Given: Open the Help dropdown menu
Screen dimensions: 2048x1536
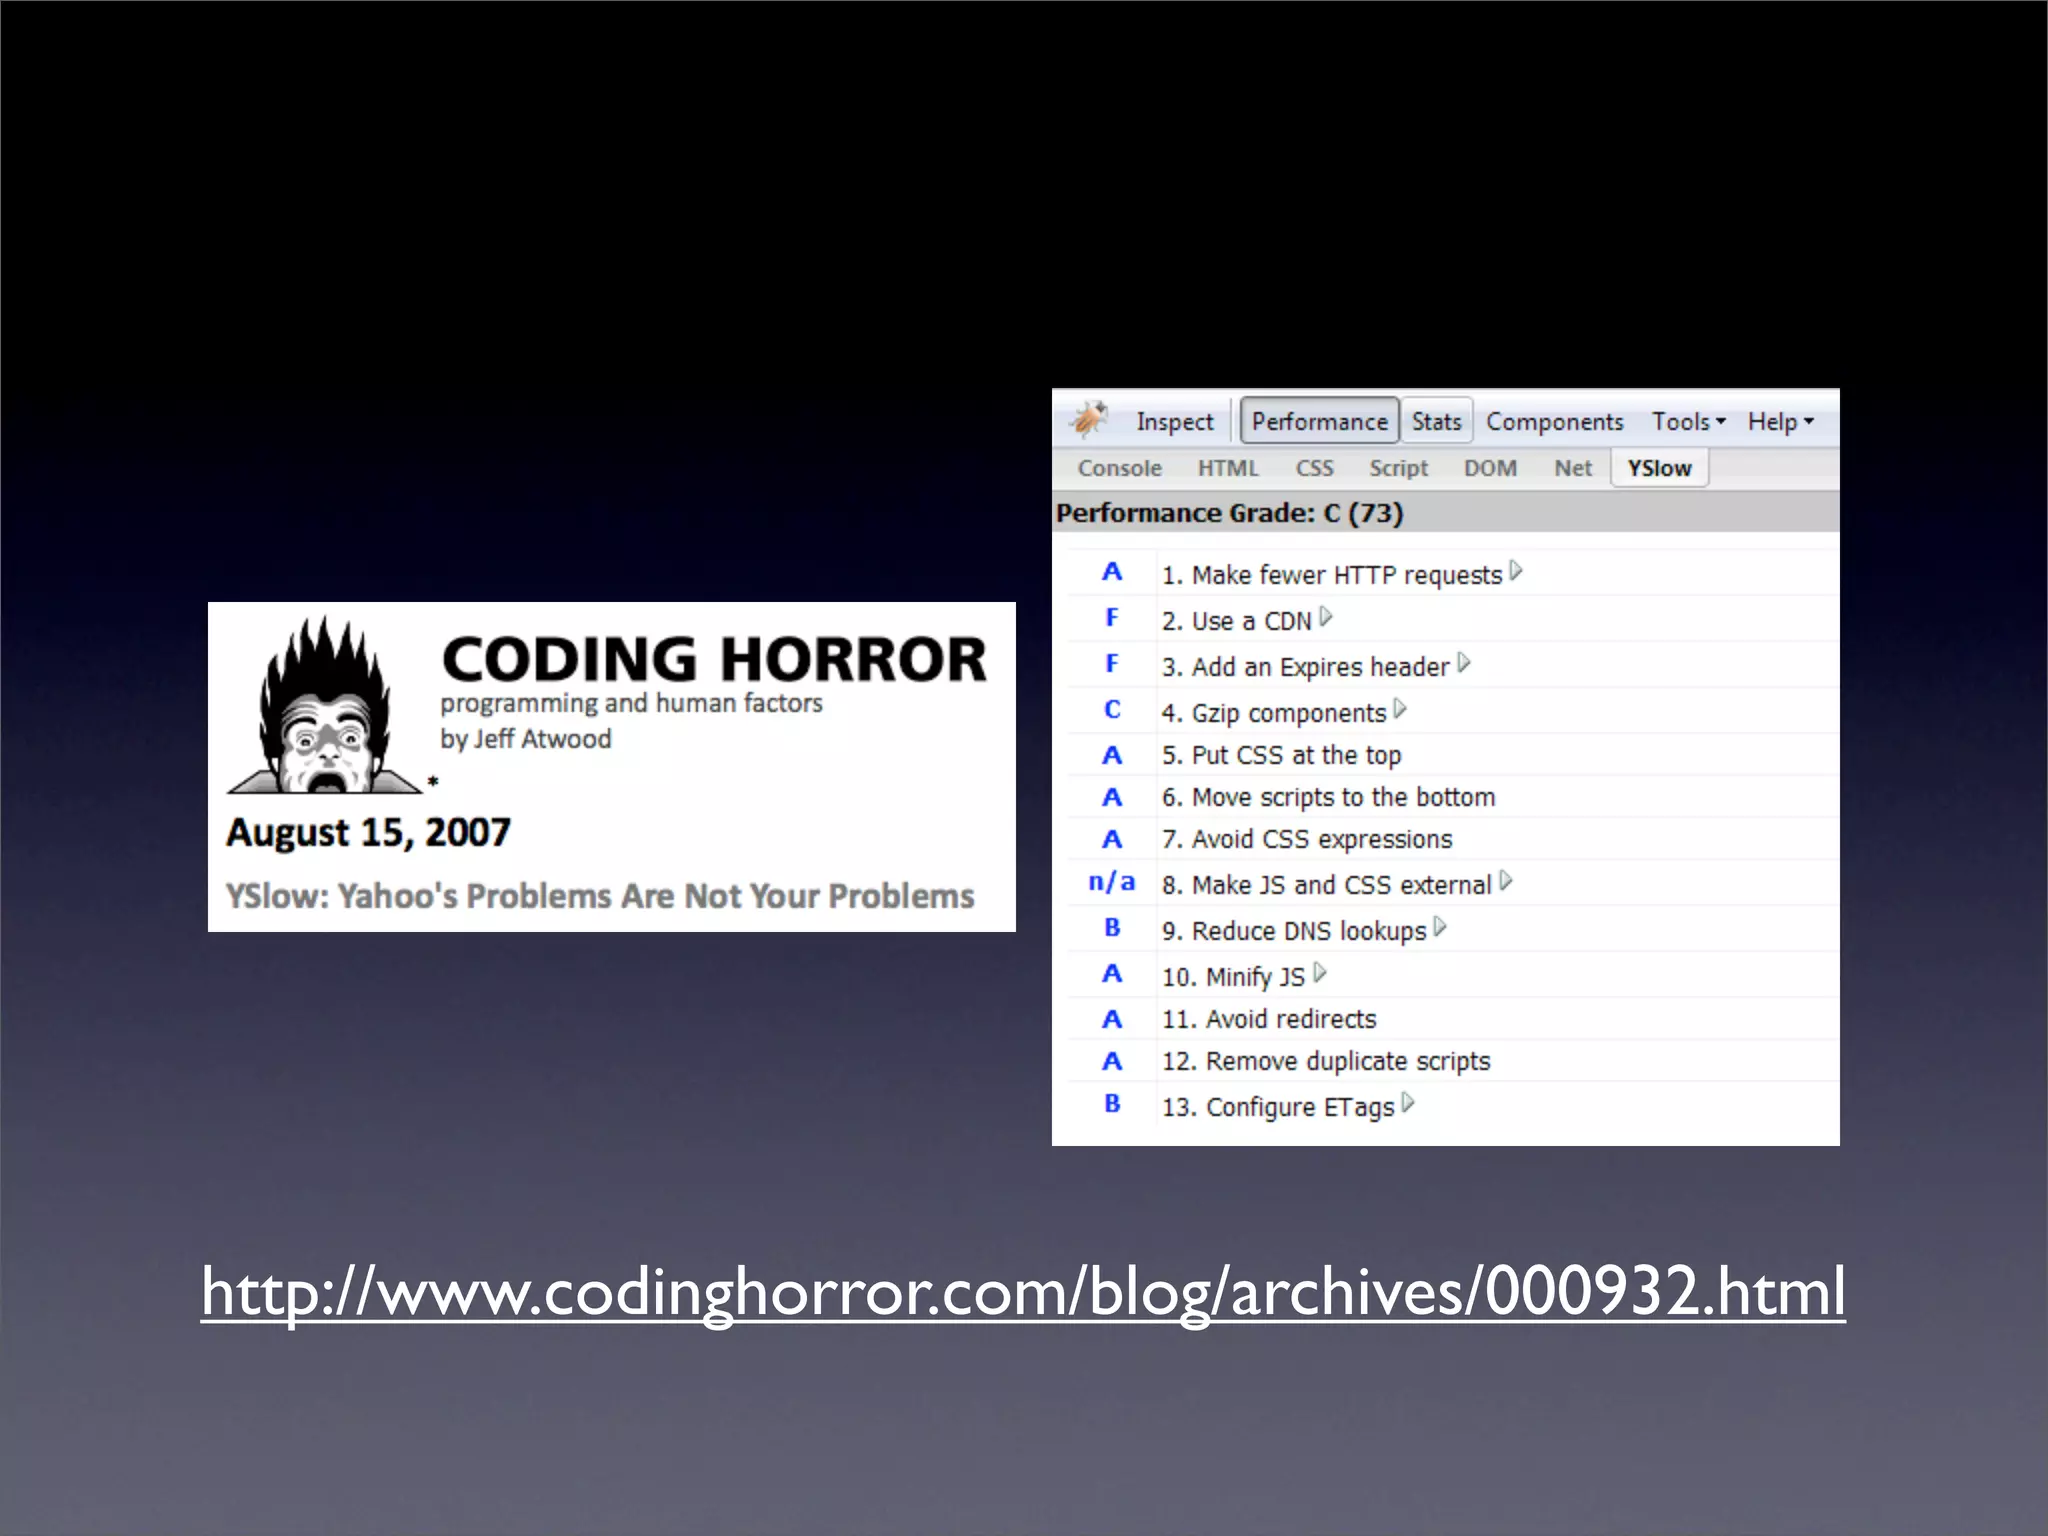Looking at the screenshot, I should point(1780,422).
